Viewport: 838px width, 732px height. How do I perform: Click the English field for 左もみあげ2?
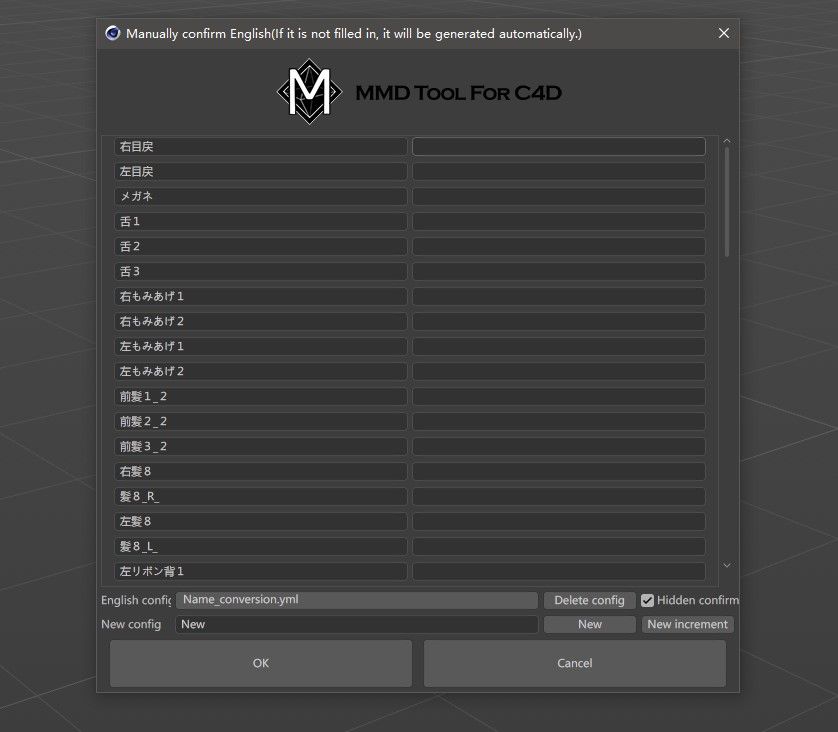(558, 371)
